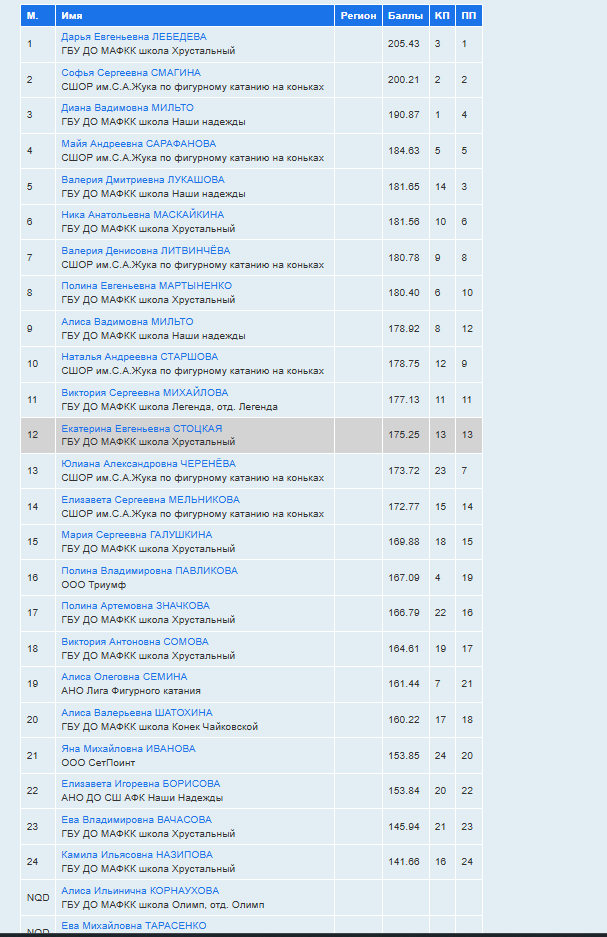Select the score 181.65

pos(404,187)
